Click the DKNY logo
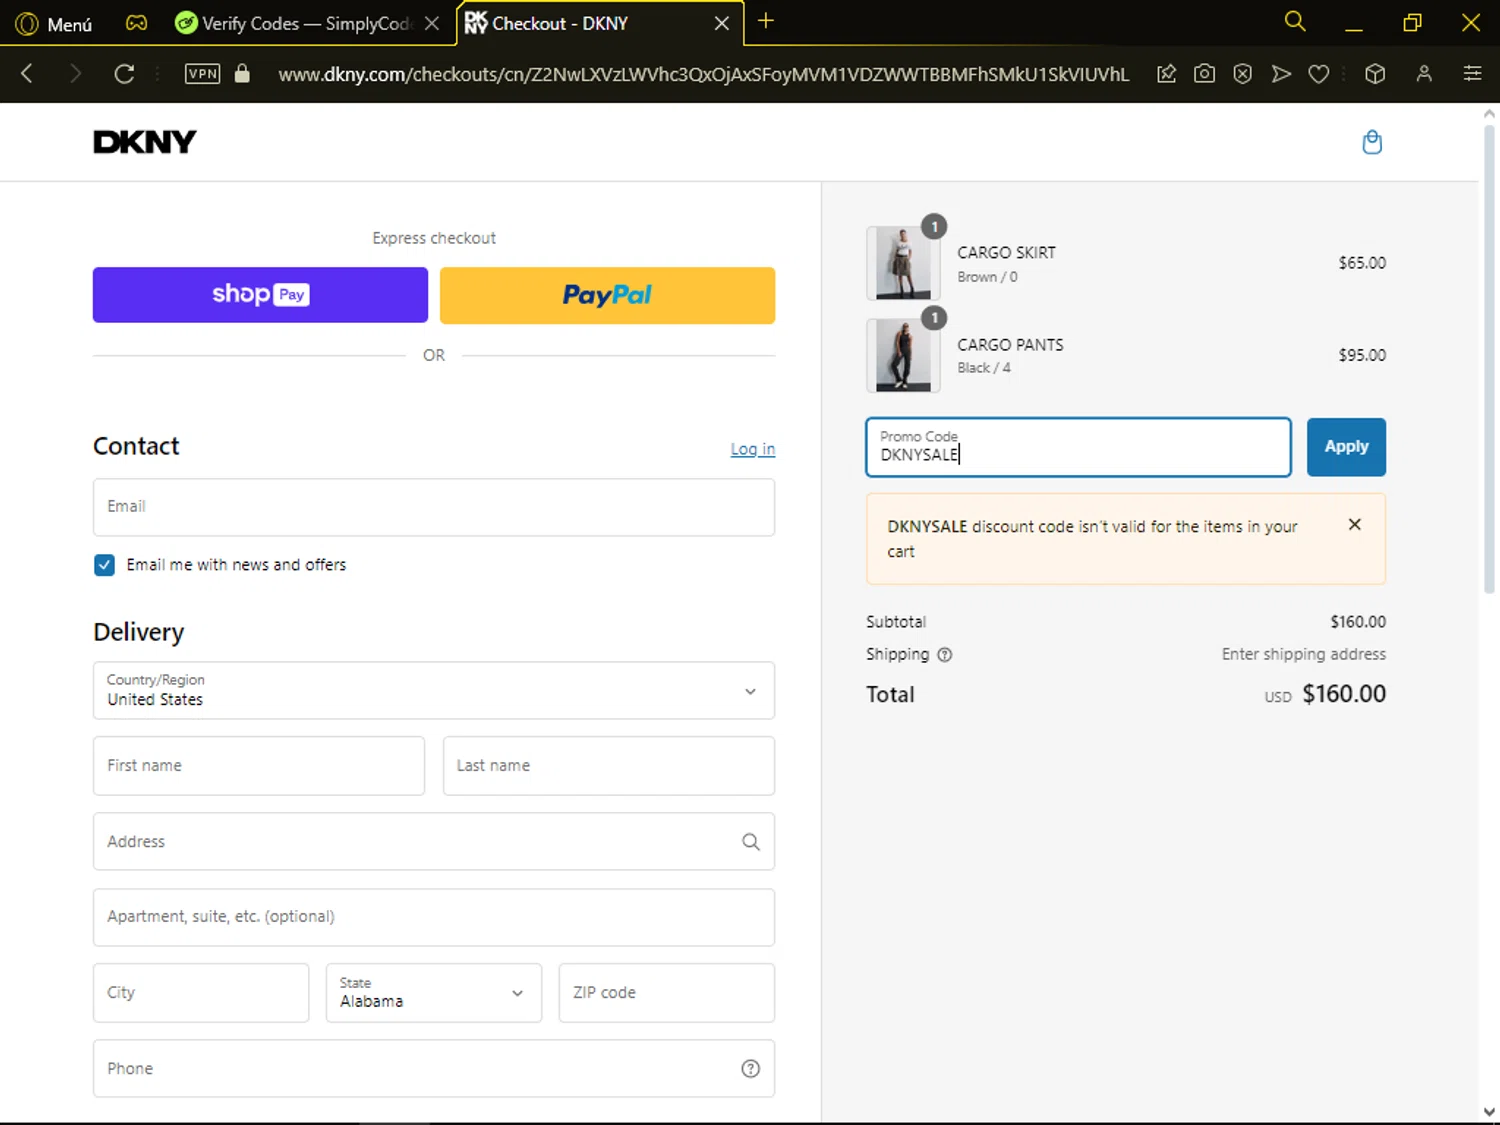The width and height of the screenshot is (1500, 1125). pos(145,142)
